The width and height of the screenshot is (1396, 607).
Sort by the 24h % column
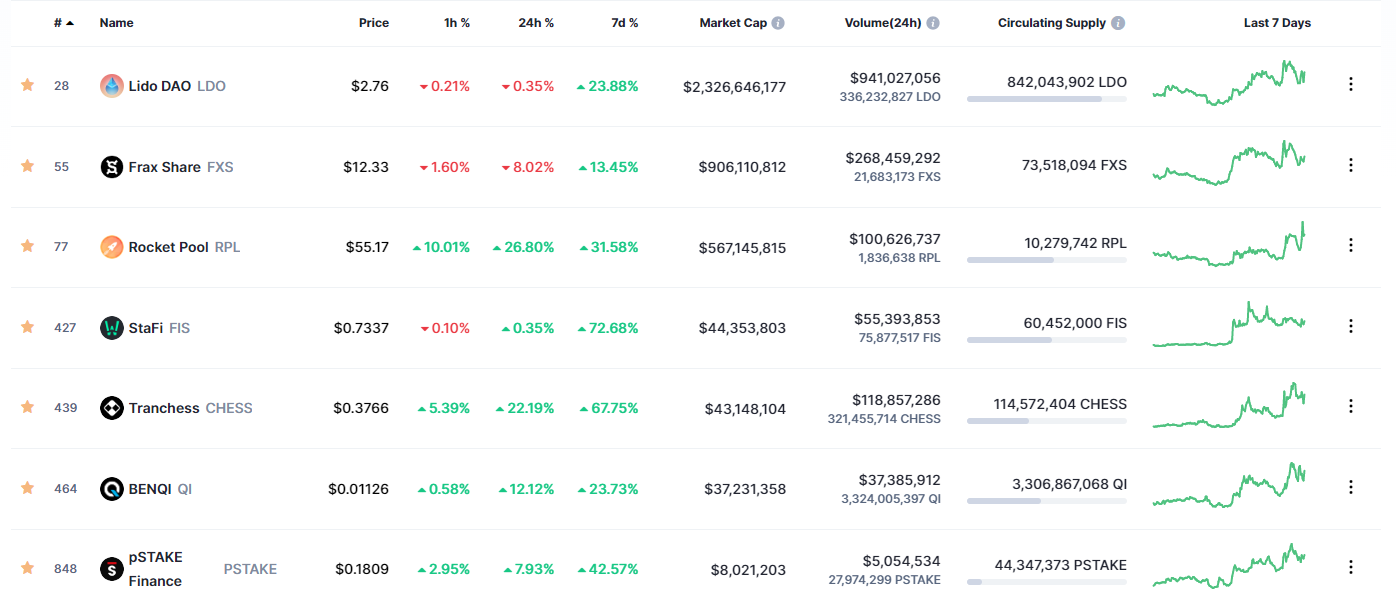pos(536,23)
